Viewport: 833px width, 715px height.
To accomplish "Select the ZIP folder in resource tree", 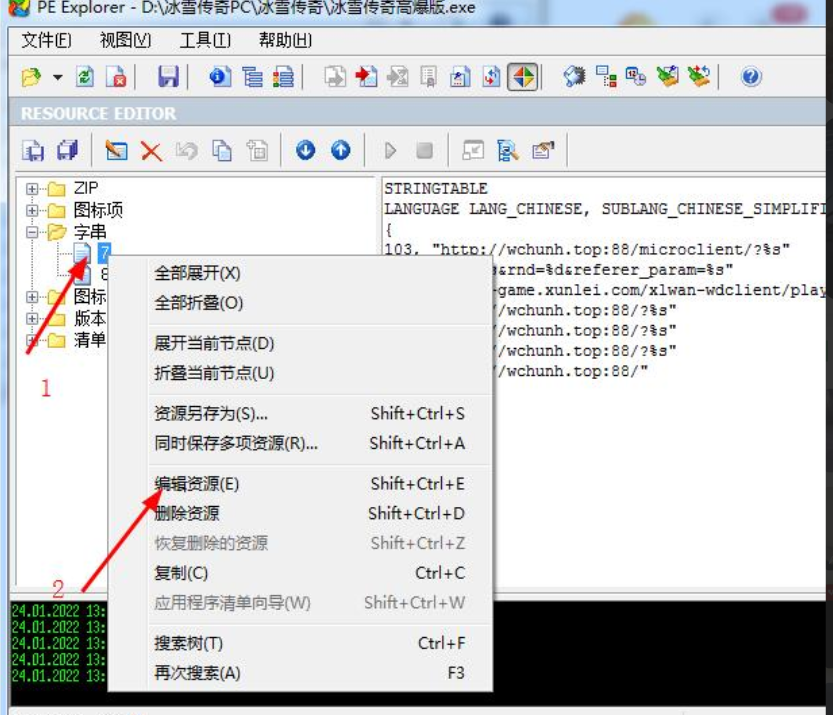I will tap(86, 188).
